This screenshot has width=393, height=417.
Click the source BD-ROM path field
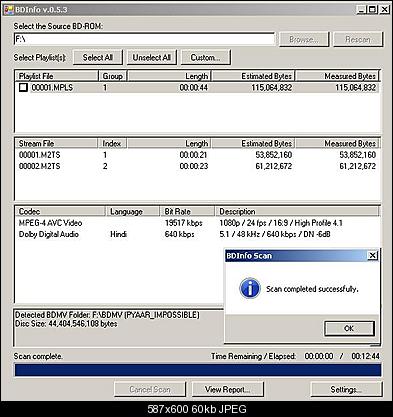point(144,39)
